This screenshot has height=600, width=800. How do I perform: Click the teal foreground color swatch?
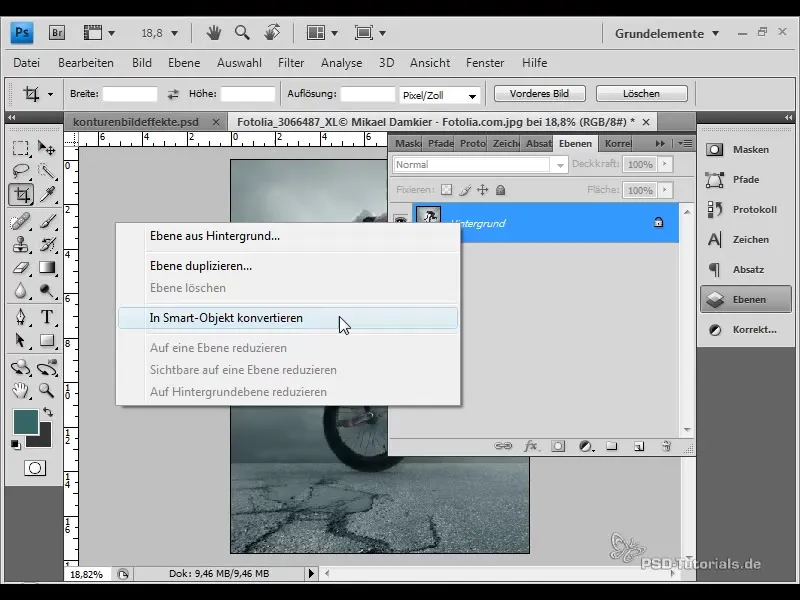point(25,421)
